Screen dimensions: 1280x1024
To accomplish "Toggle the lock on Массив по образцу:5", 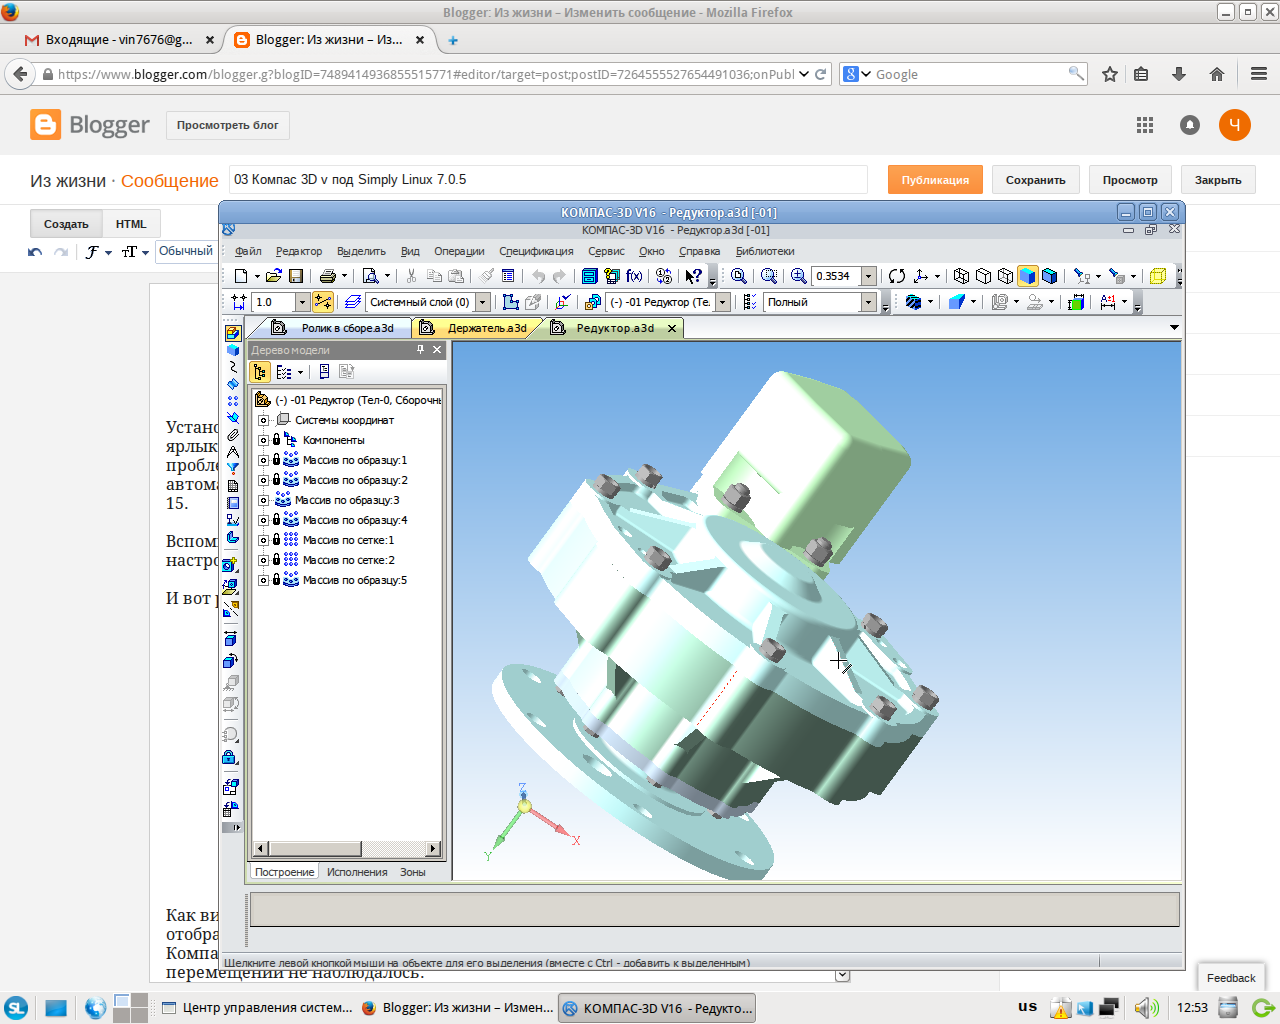I will click(276, 580).
